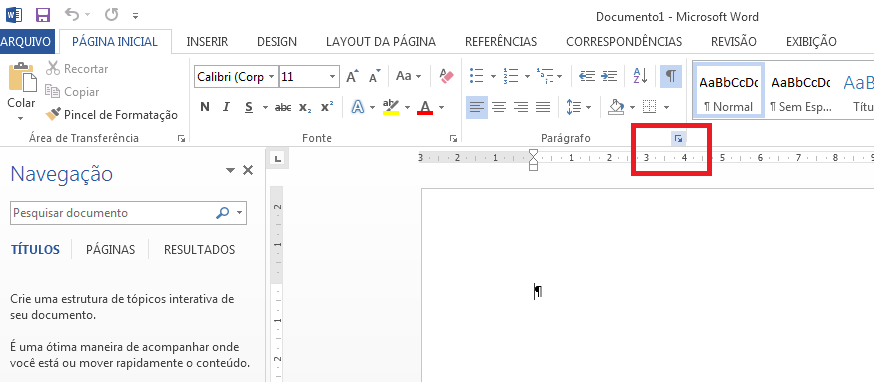This screenshot has width=874, height=382.
Task: Click line and paragraph spacing icon
Action: click(x=573, y=107)
